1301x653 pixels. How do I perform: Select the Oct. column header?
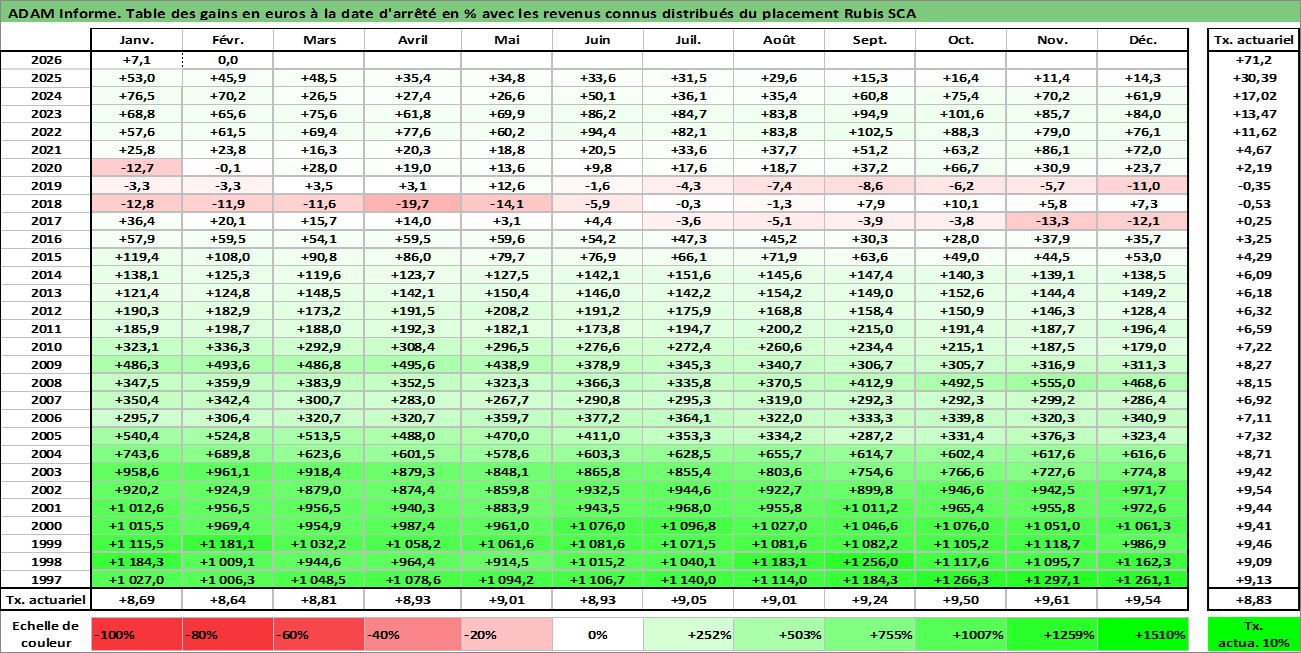(961, 40)
